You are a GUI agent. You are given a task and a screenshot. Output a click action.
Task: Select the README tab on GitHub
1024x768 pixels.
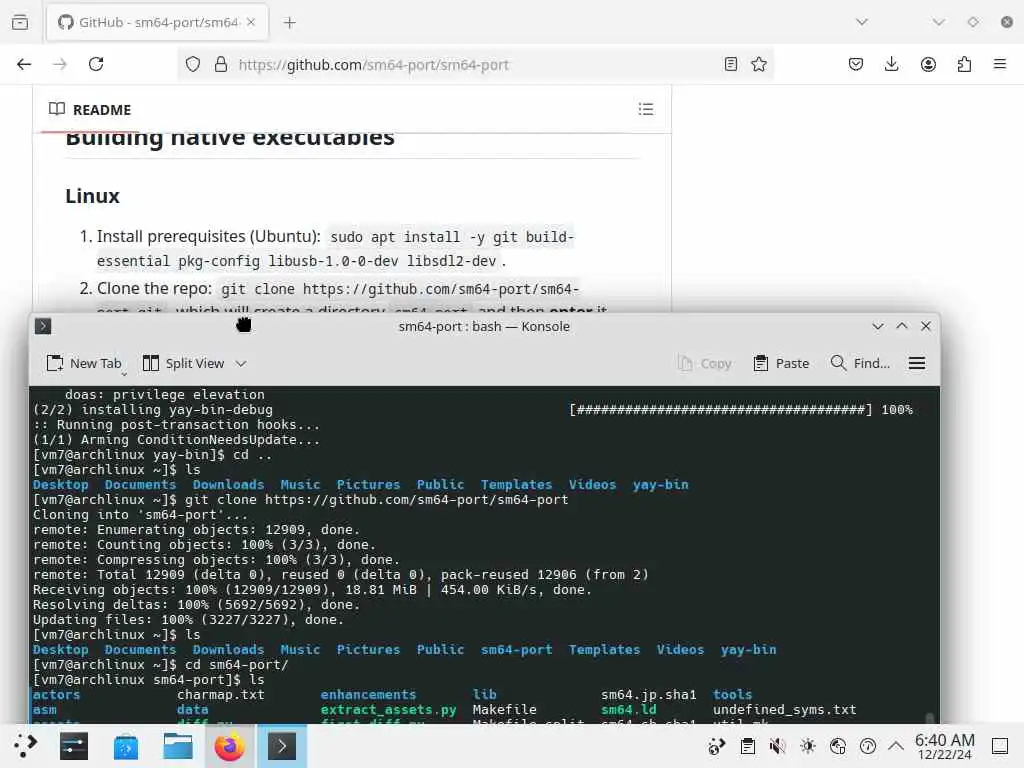coord(90,110)
